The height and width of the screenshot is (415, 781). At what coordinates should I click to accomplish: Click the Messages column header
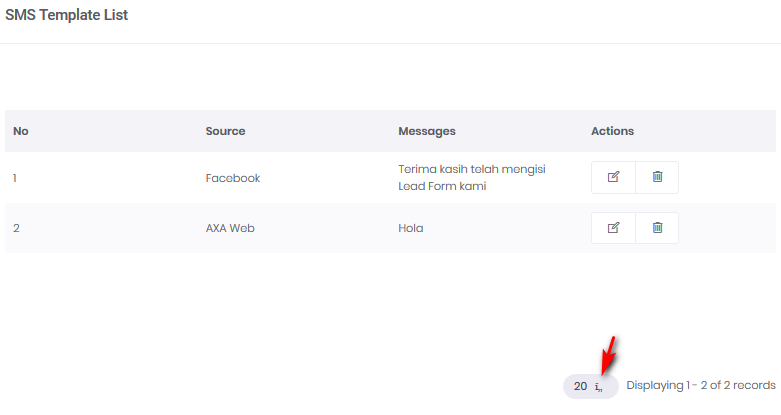pyautogui.click(x=427, y=131)
